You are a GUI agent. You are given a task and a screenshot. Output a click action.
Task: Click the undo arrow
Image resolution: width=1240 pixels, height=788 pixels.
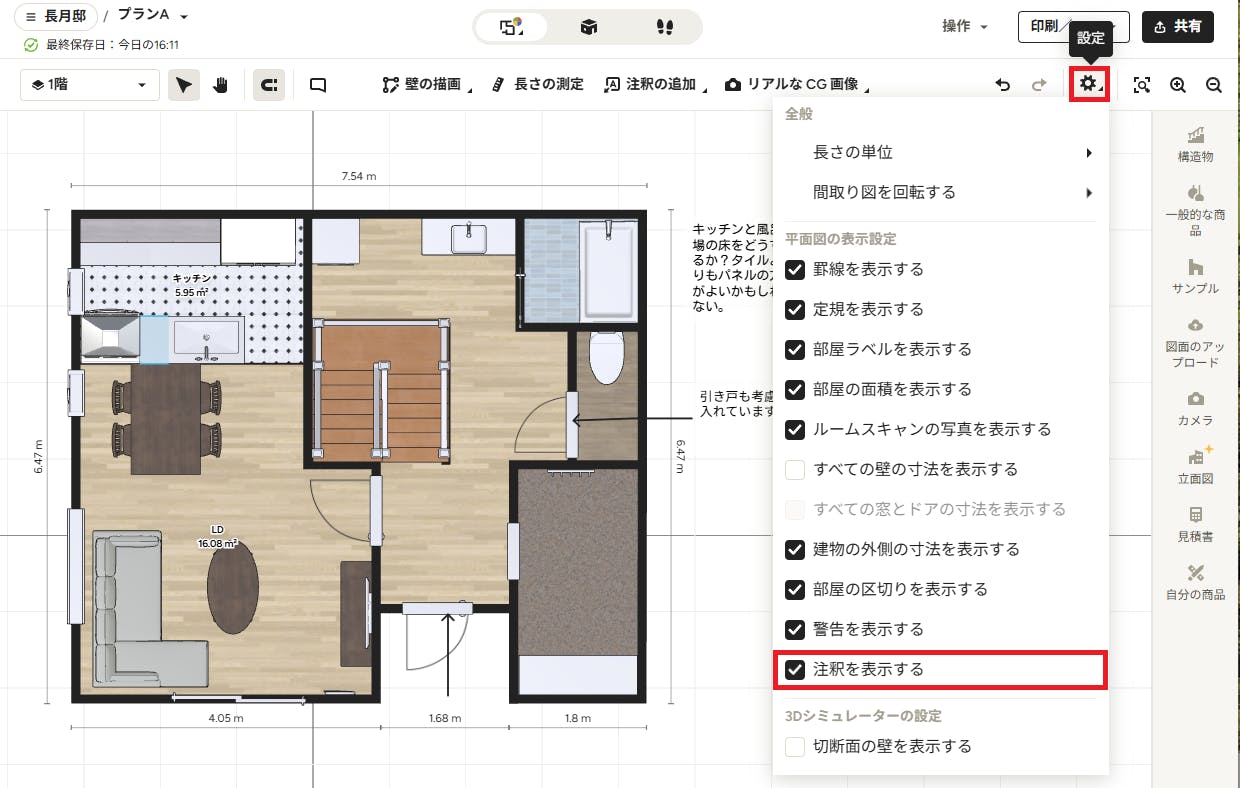(x=1003, y=85)
